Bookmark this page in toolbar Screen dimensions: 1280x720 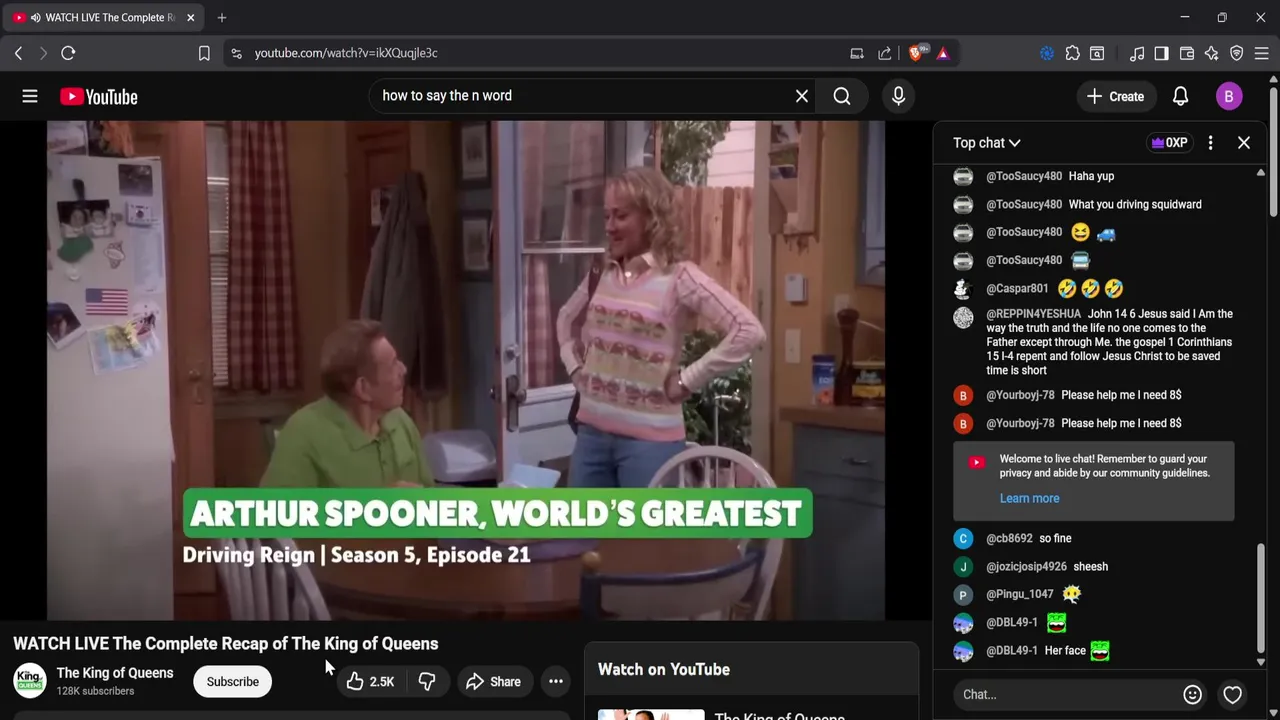[x=204, y=53]
